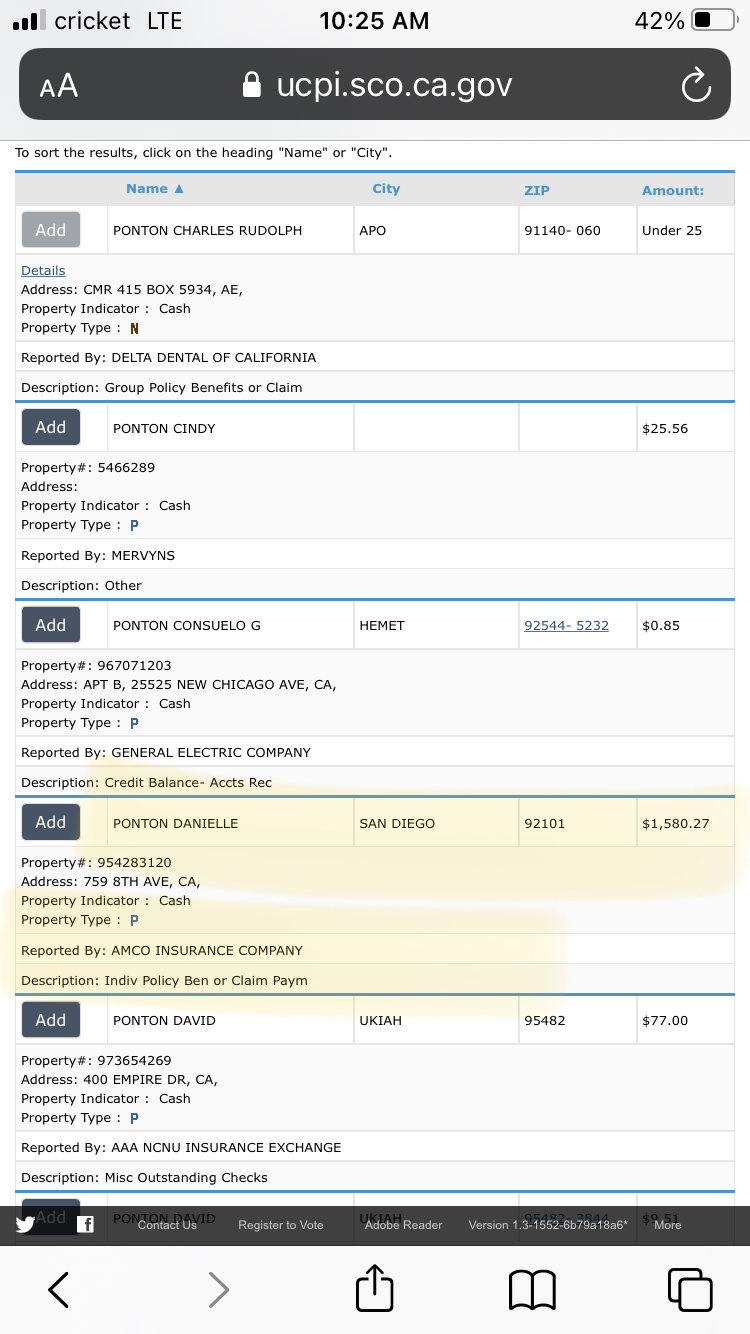
Task: Tap Property Type P under Ponton Cindy
Action: click(134, 525)
